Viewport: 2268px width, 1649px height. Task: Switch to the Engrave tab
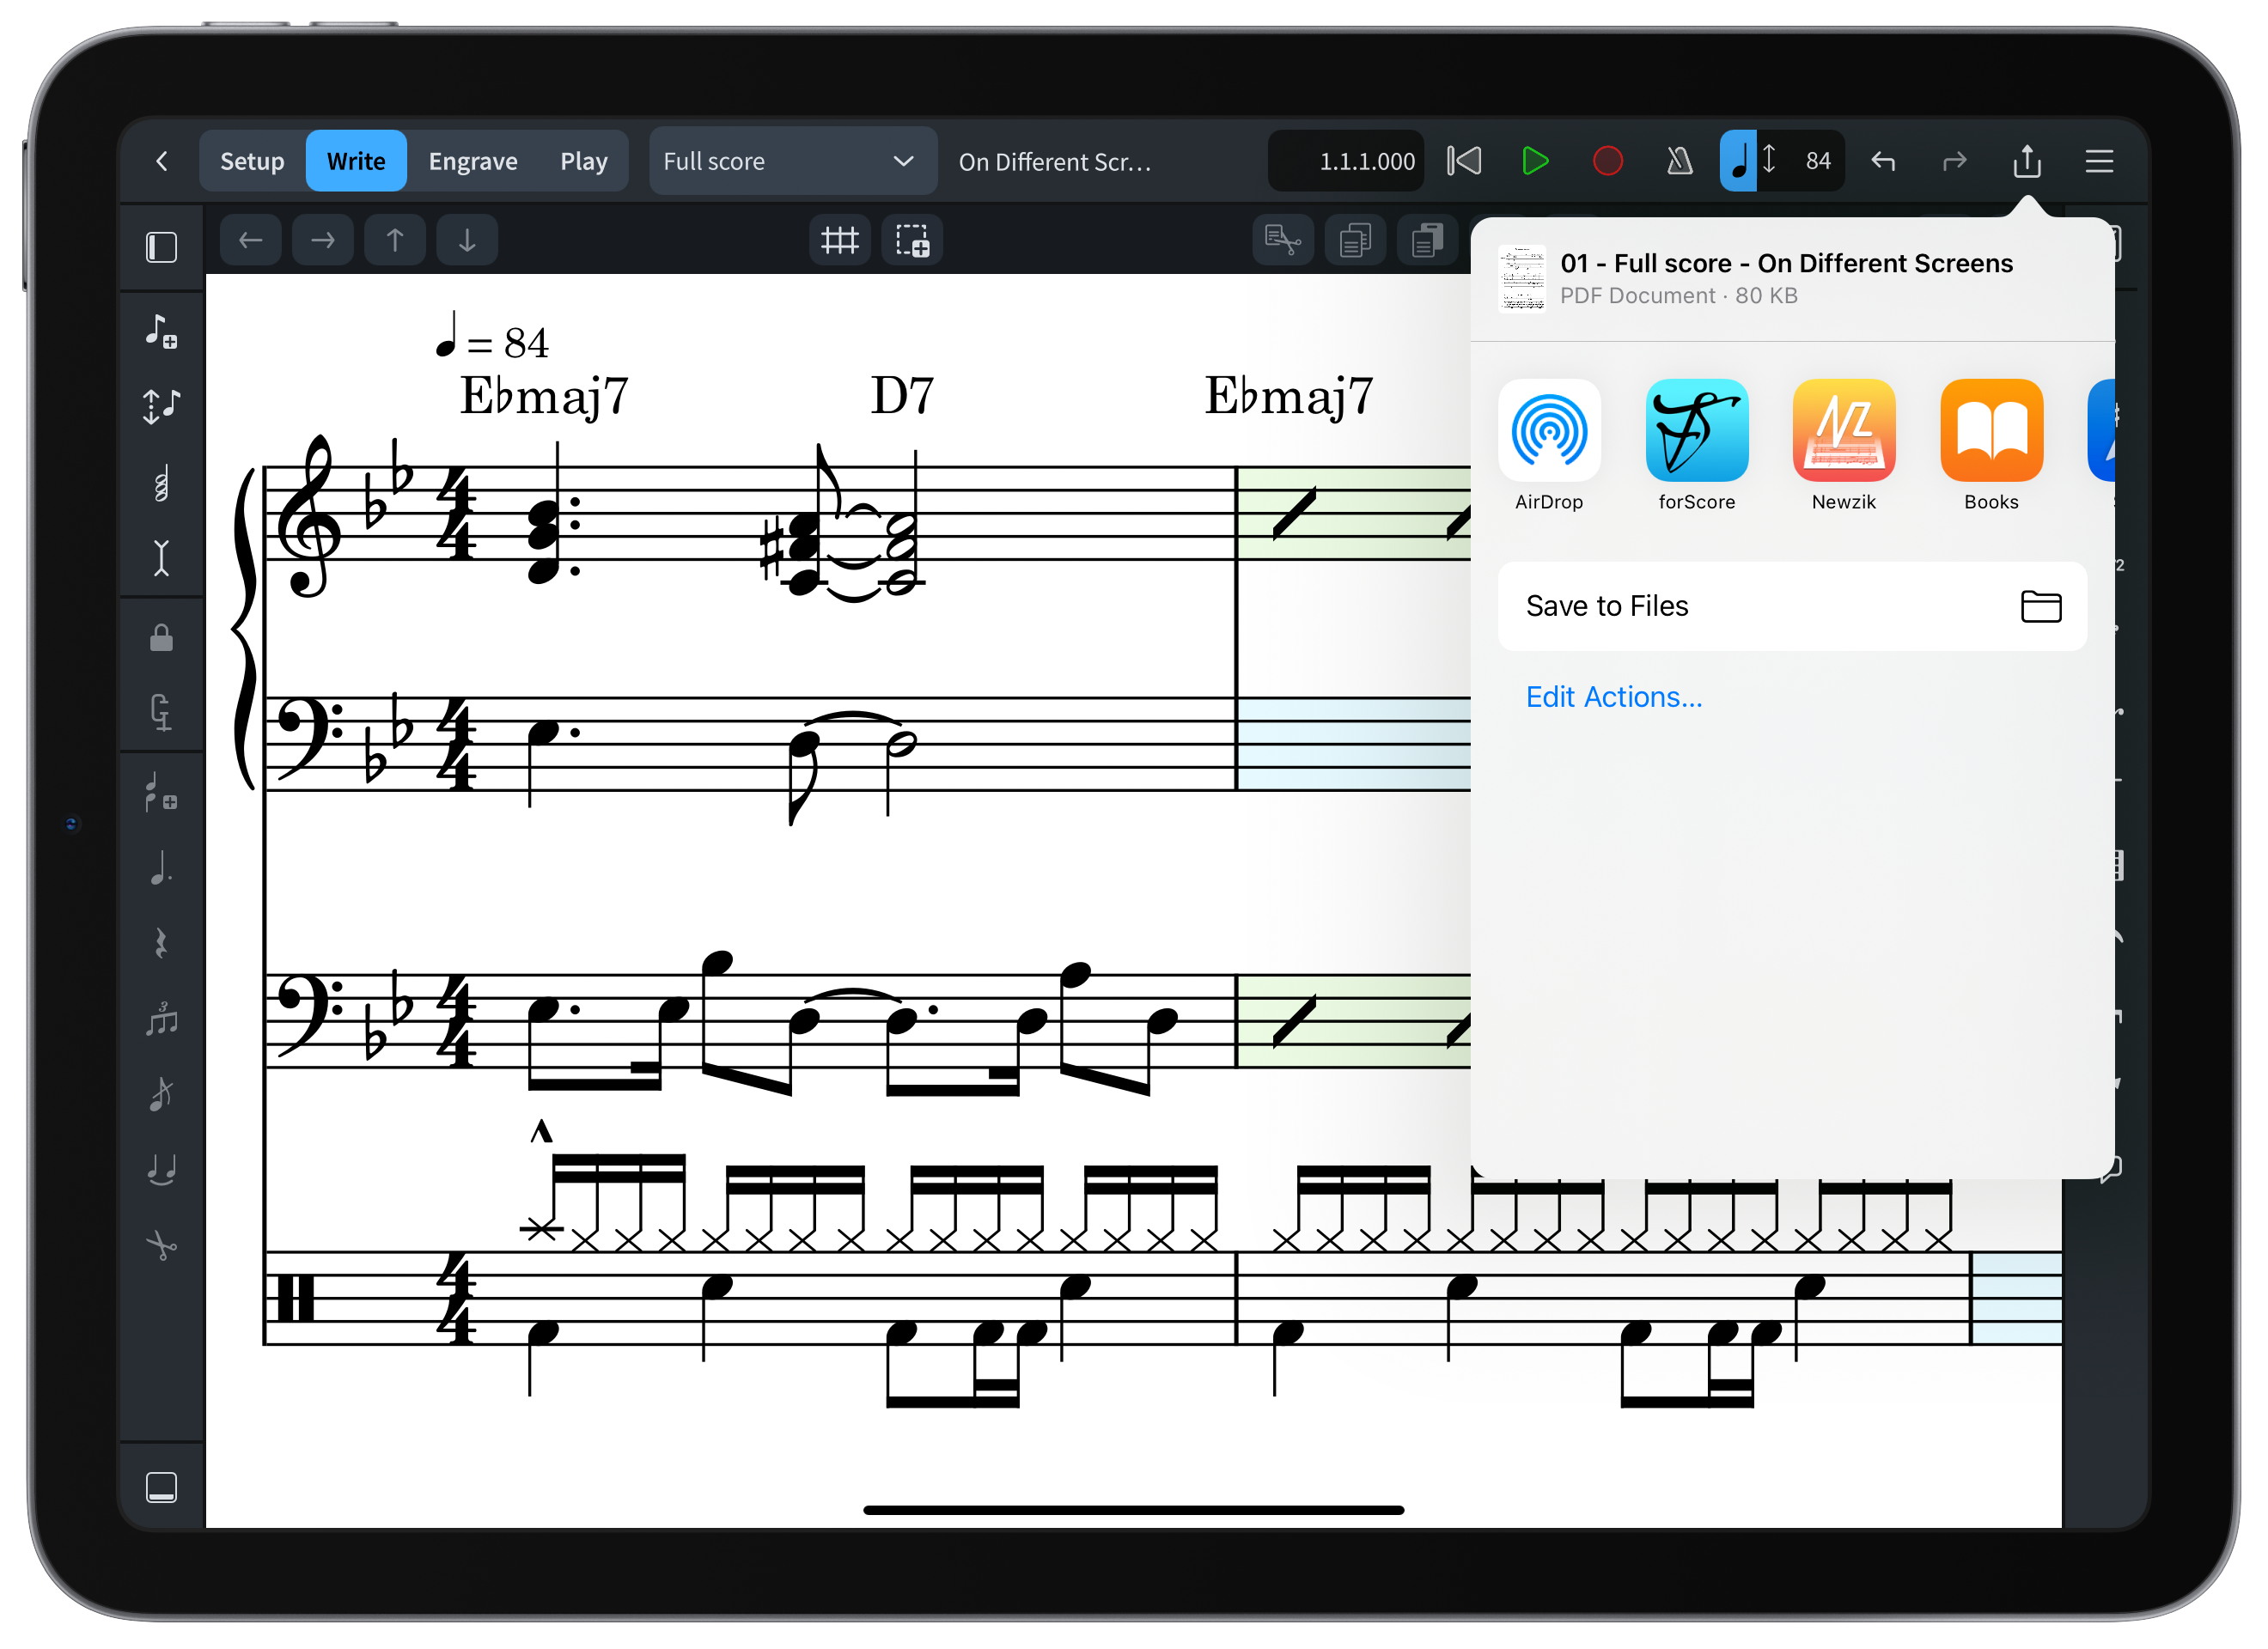click(473, 161)
